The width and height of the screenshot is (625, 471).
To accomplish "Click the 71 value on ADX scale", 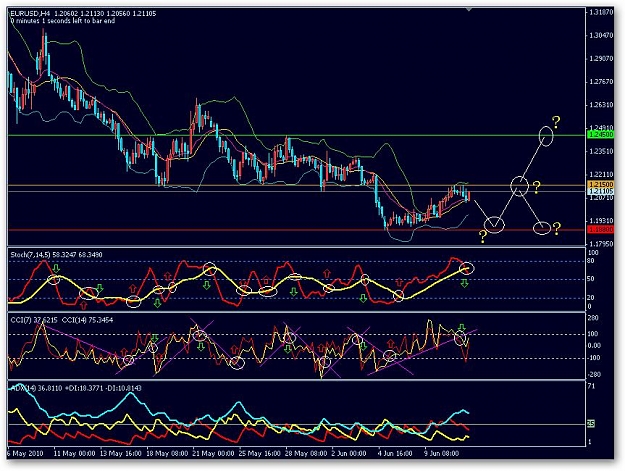I will [x=591, y=386].
